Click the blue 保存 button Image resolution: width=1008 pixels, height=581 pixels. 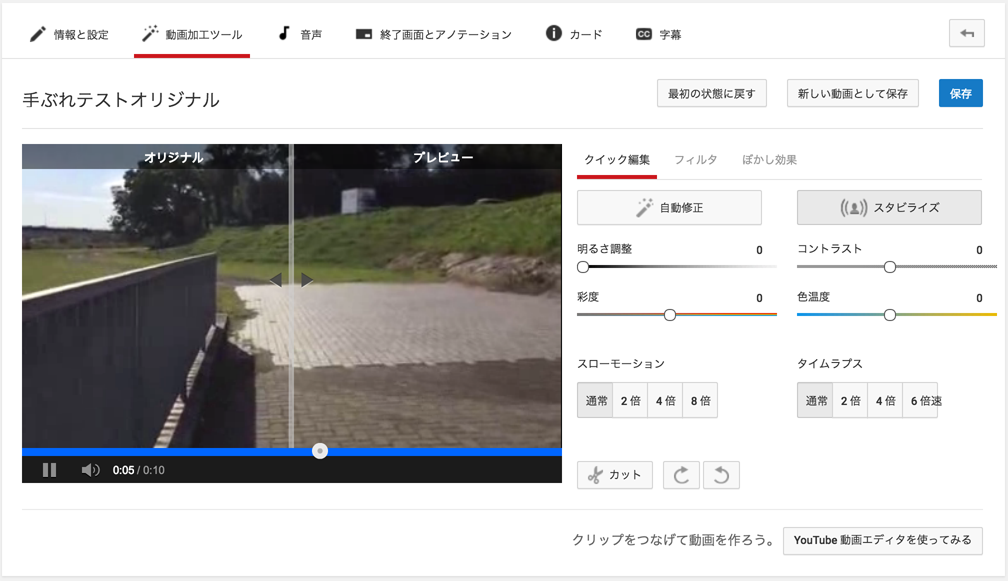coord(960,94)
